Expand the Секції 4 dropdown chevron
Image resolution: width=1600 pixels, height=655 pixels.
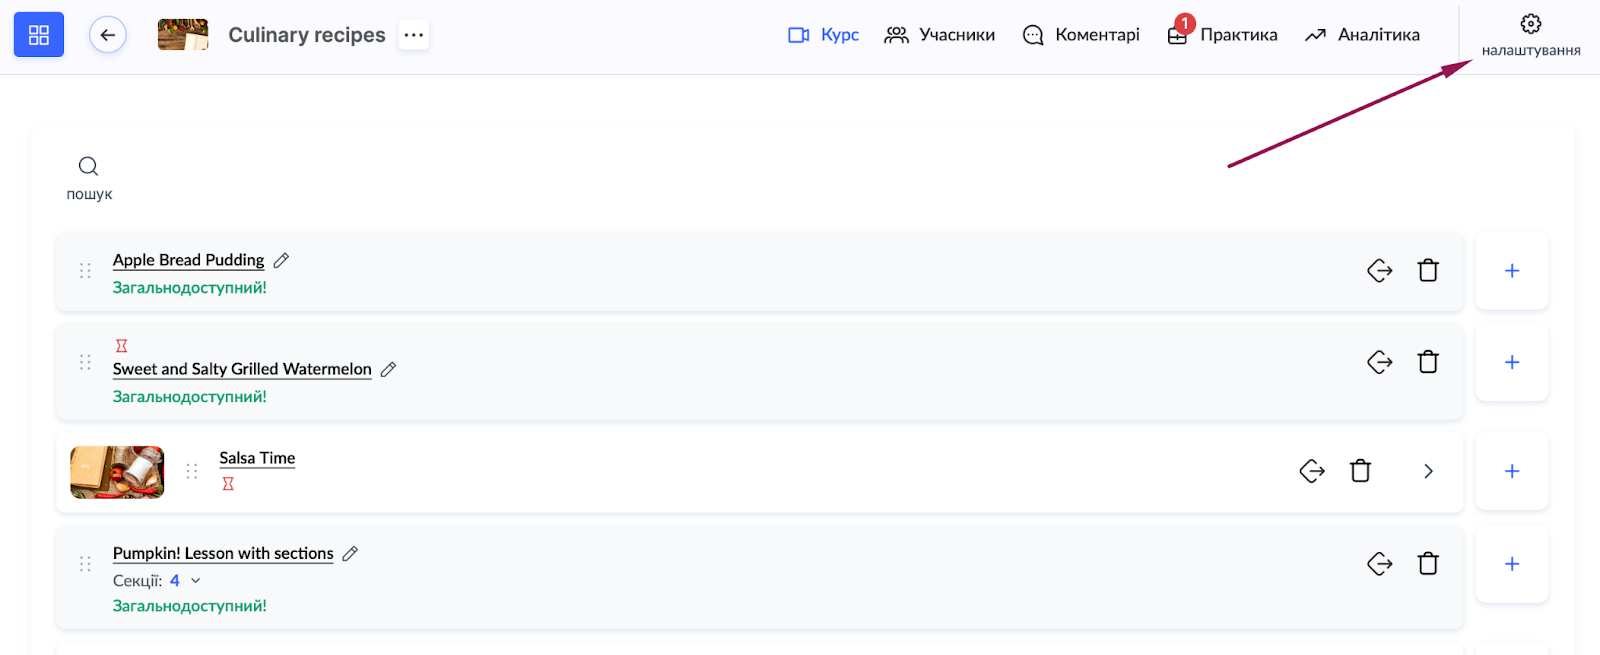point(196,581)
